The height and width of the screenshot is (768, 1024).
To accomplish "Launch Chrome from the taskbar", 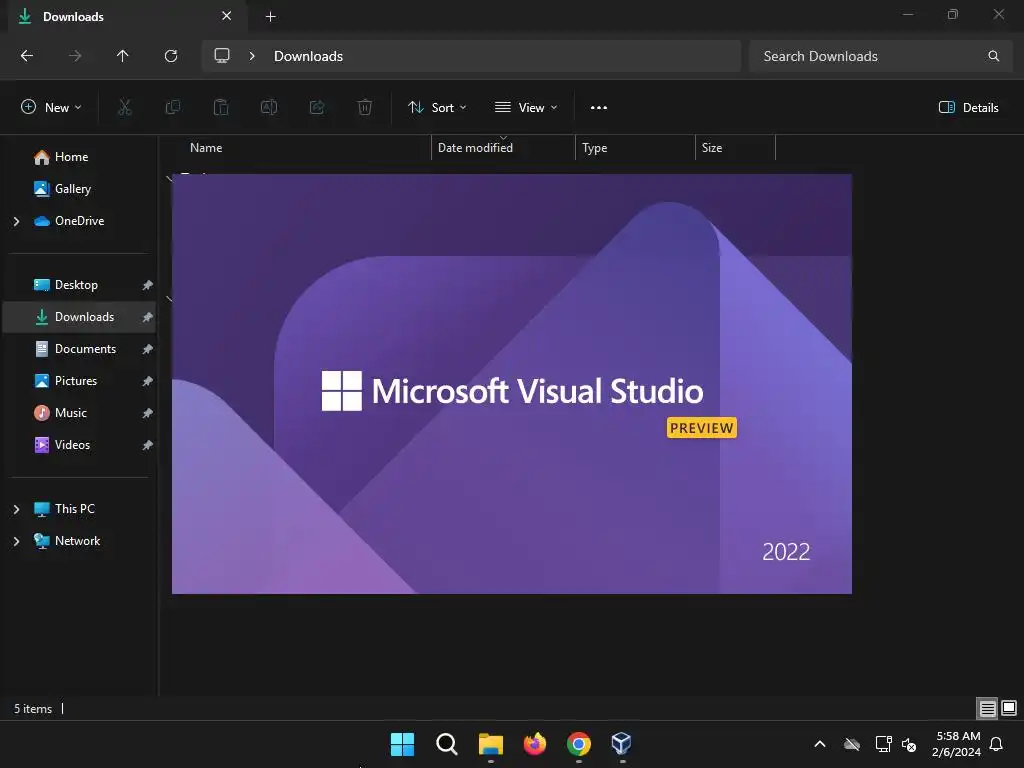I will tap(579, 744).
